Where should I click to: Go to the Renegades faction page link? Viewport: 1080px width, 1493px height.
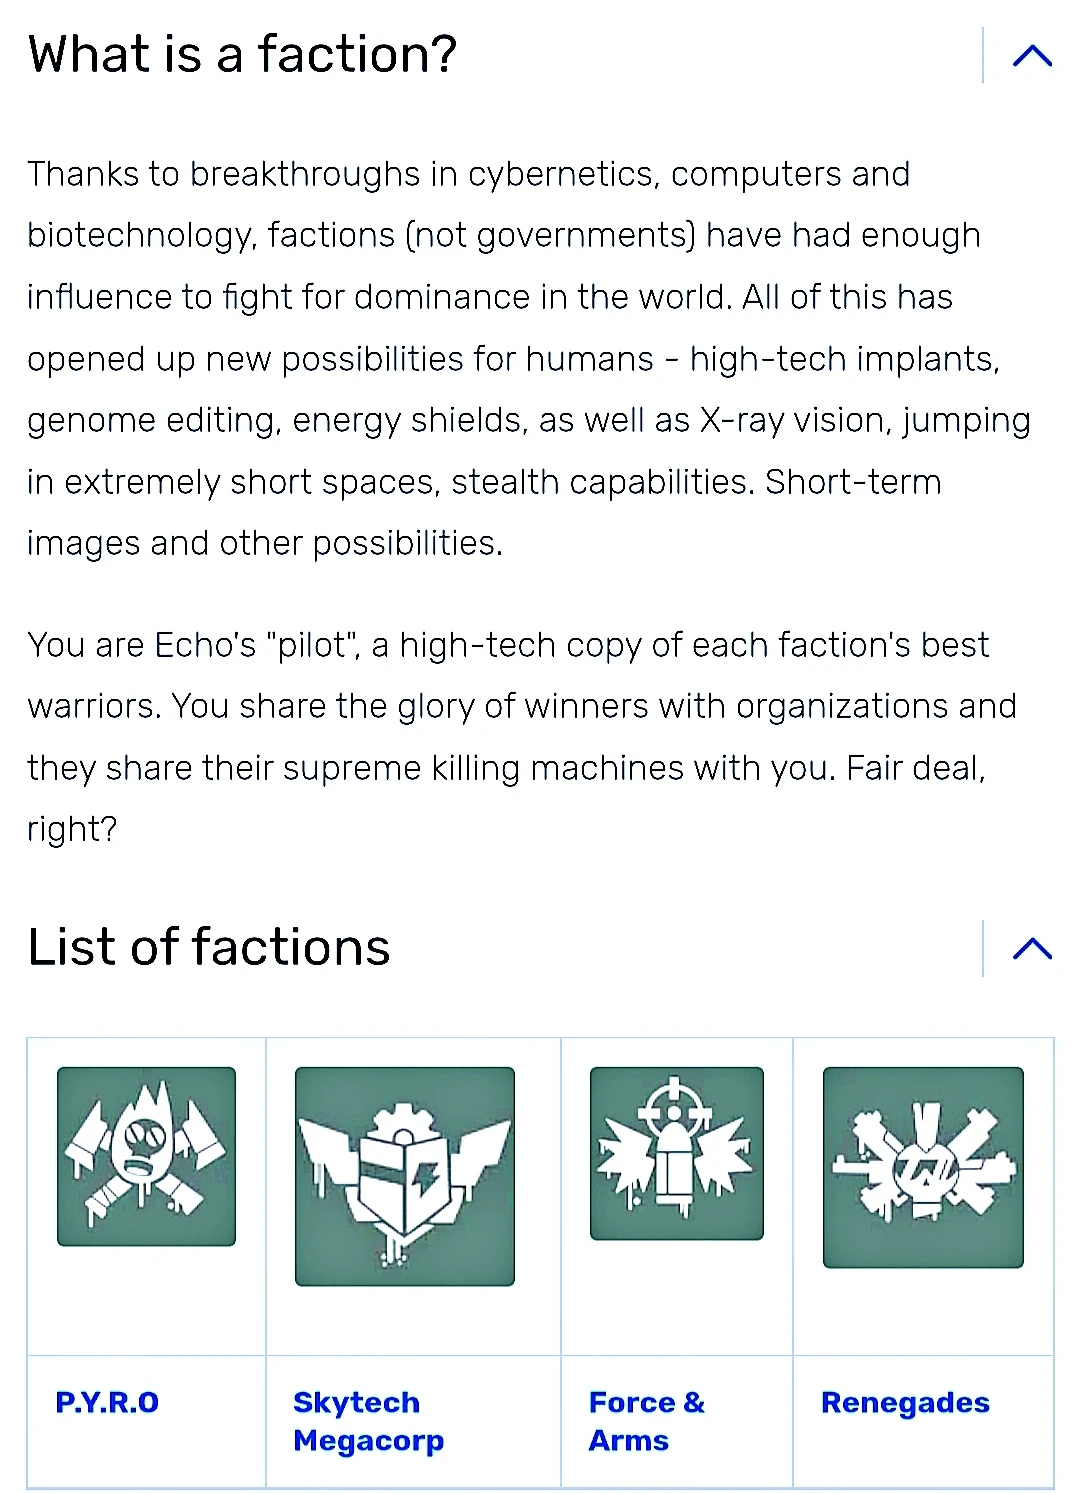905,1402
